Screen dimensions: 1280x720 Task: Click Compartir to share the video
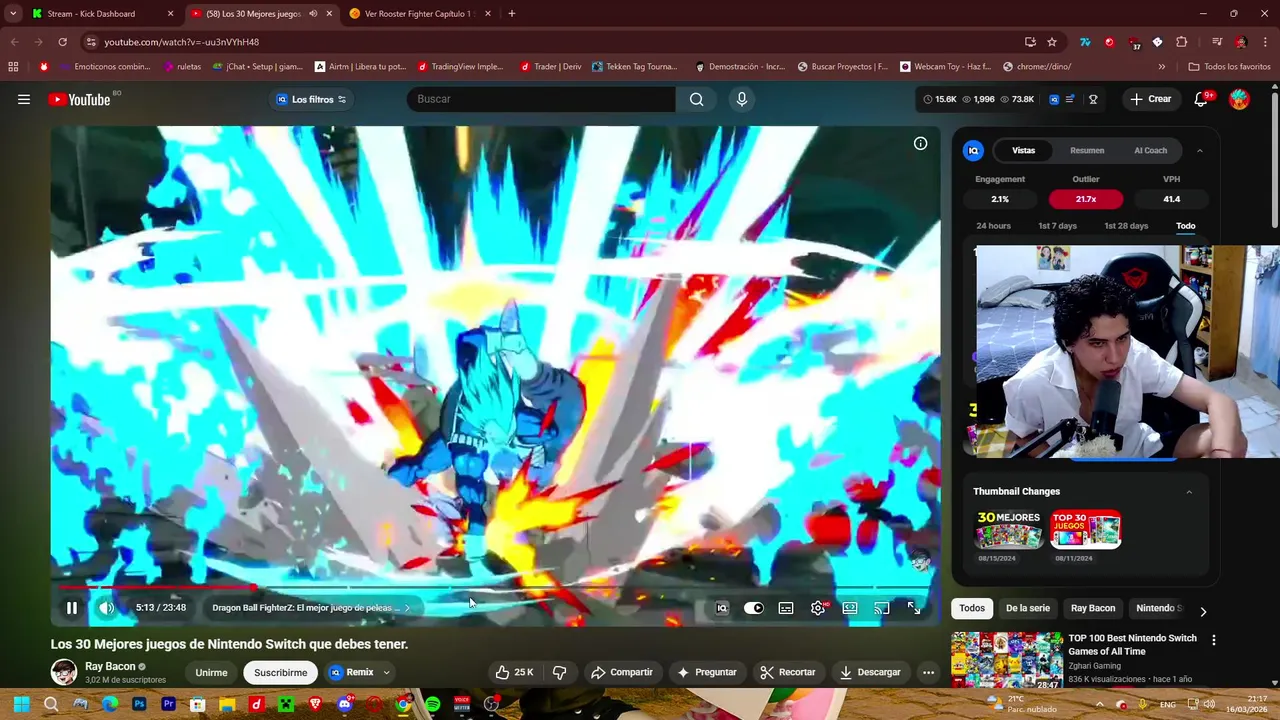tap(621, 672)
